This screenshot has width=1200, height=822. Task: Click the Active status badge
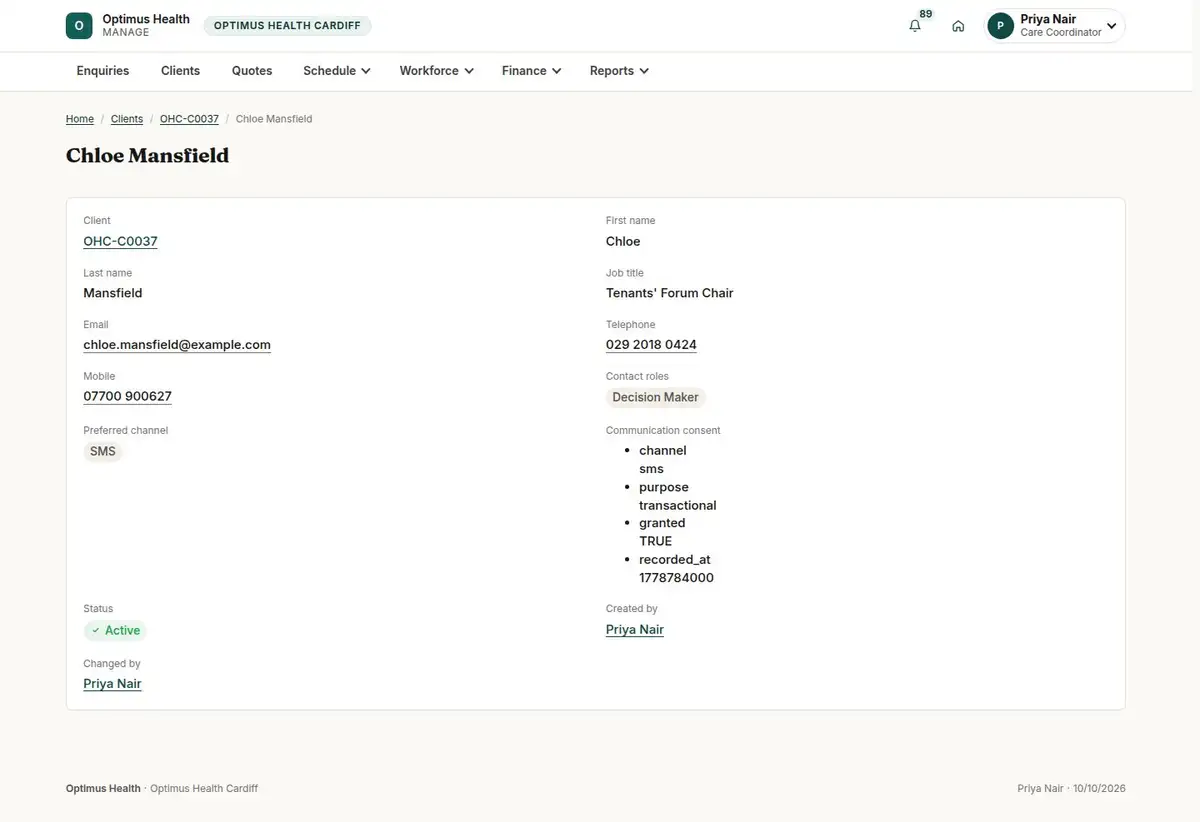coord(115,631)
